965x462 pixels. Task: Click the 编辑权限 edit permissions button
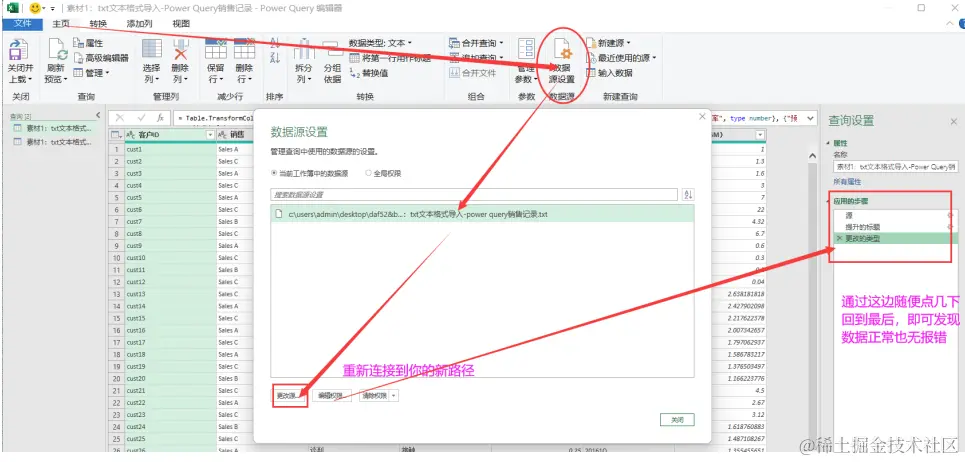331,396
